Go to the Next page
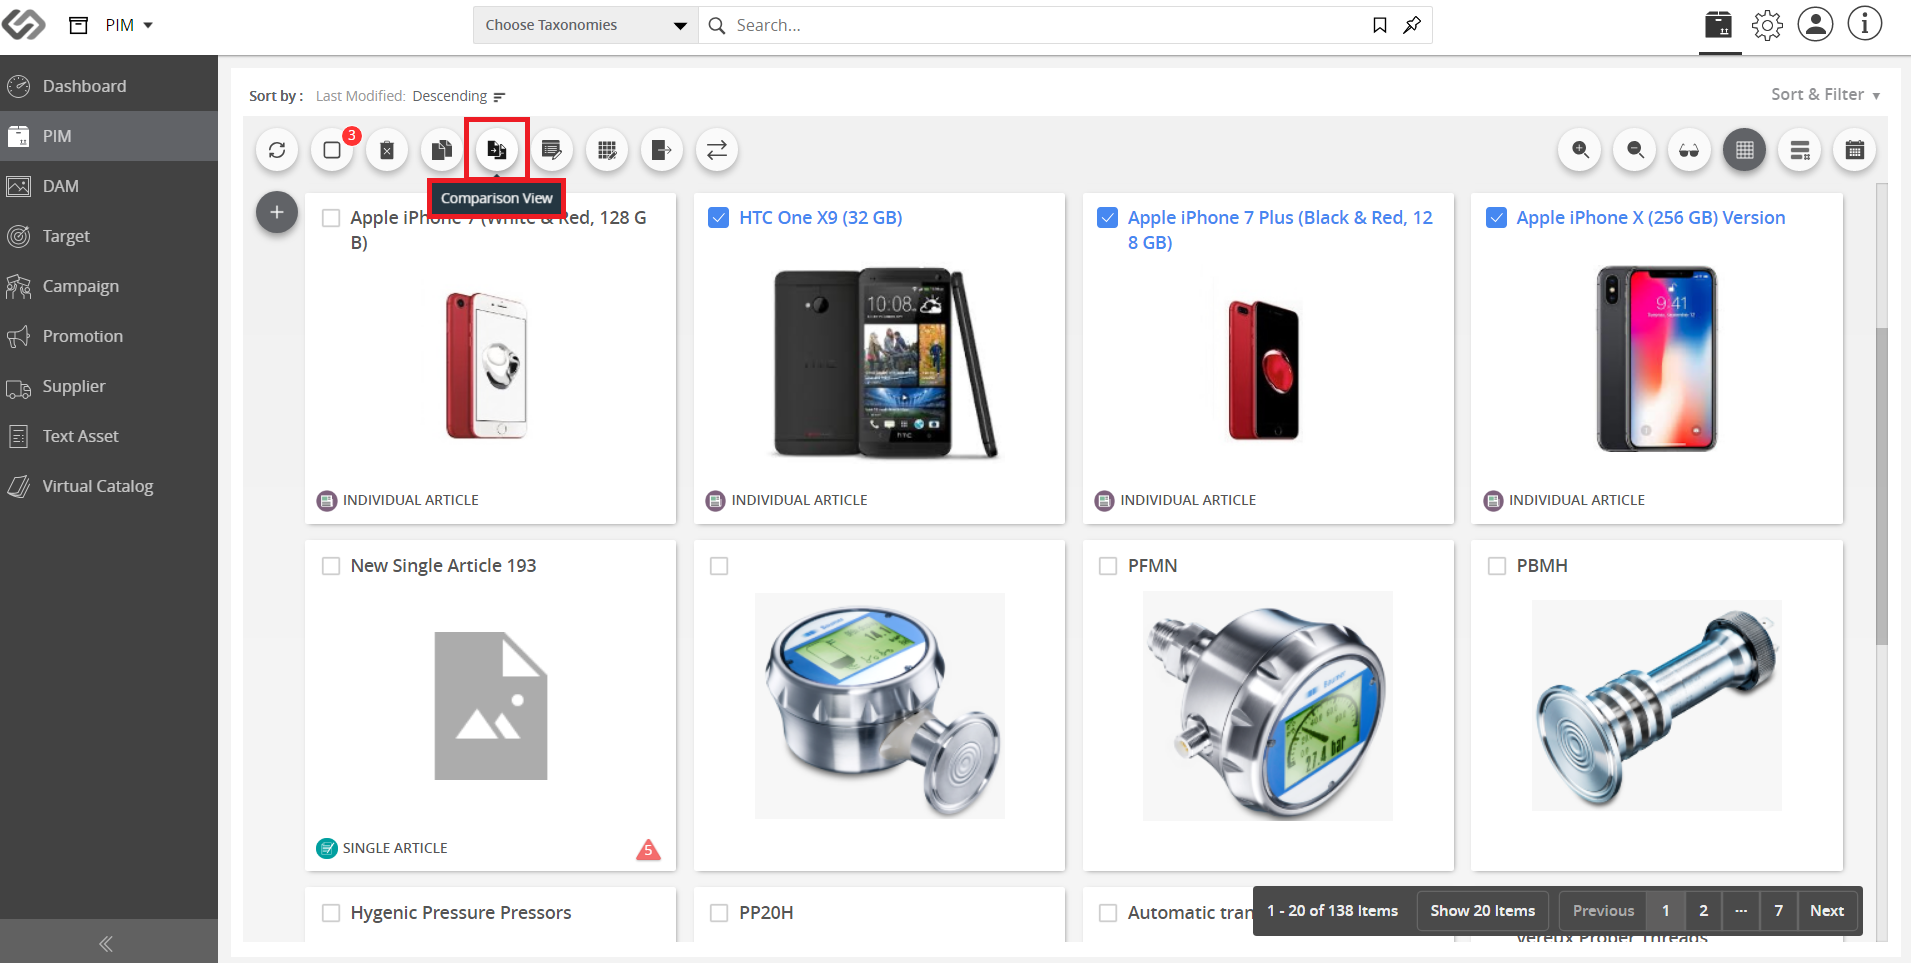 point(1827,911)
